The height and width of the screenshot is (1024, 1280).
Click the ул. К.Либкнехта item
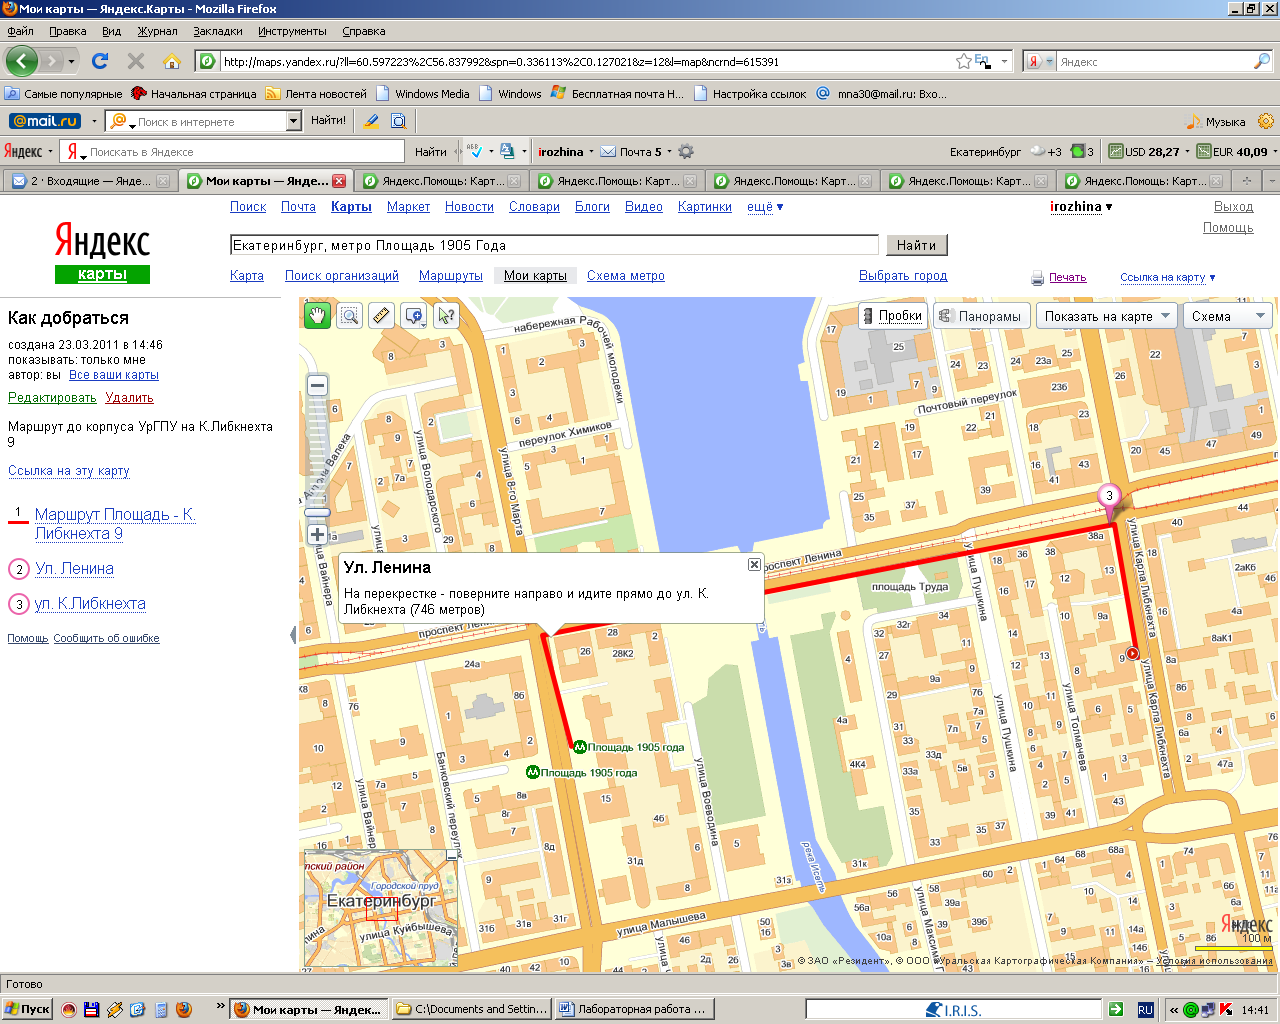pyautogui.click(x=90, y=603)
